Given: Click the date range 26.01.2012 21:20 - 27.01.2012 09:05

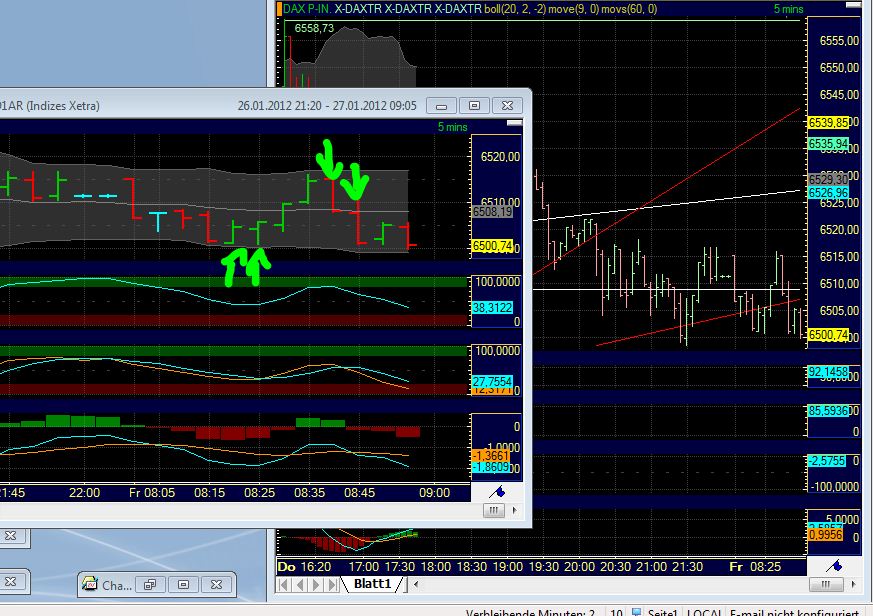Looking at the screenshot, I should point(327,106).
